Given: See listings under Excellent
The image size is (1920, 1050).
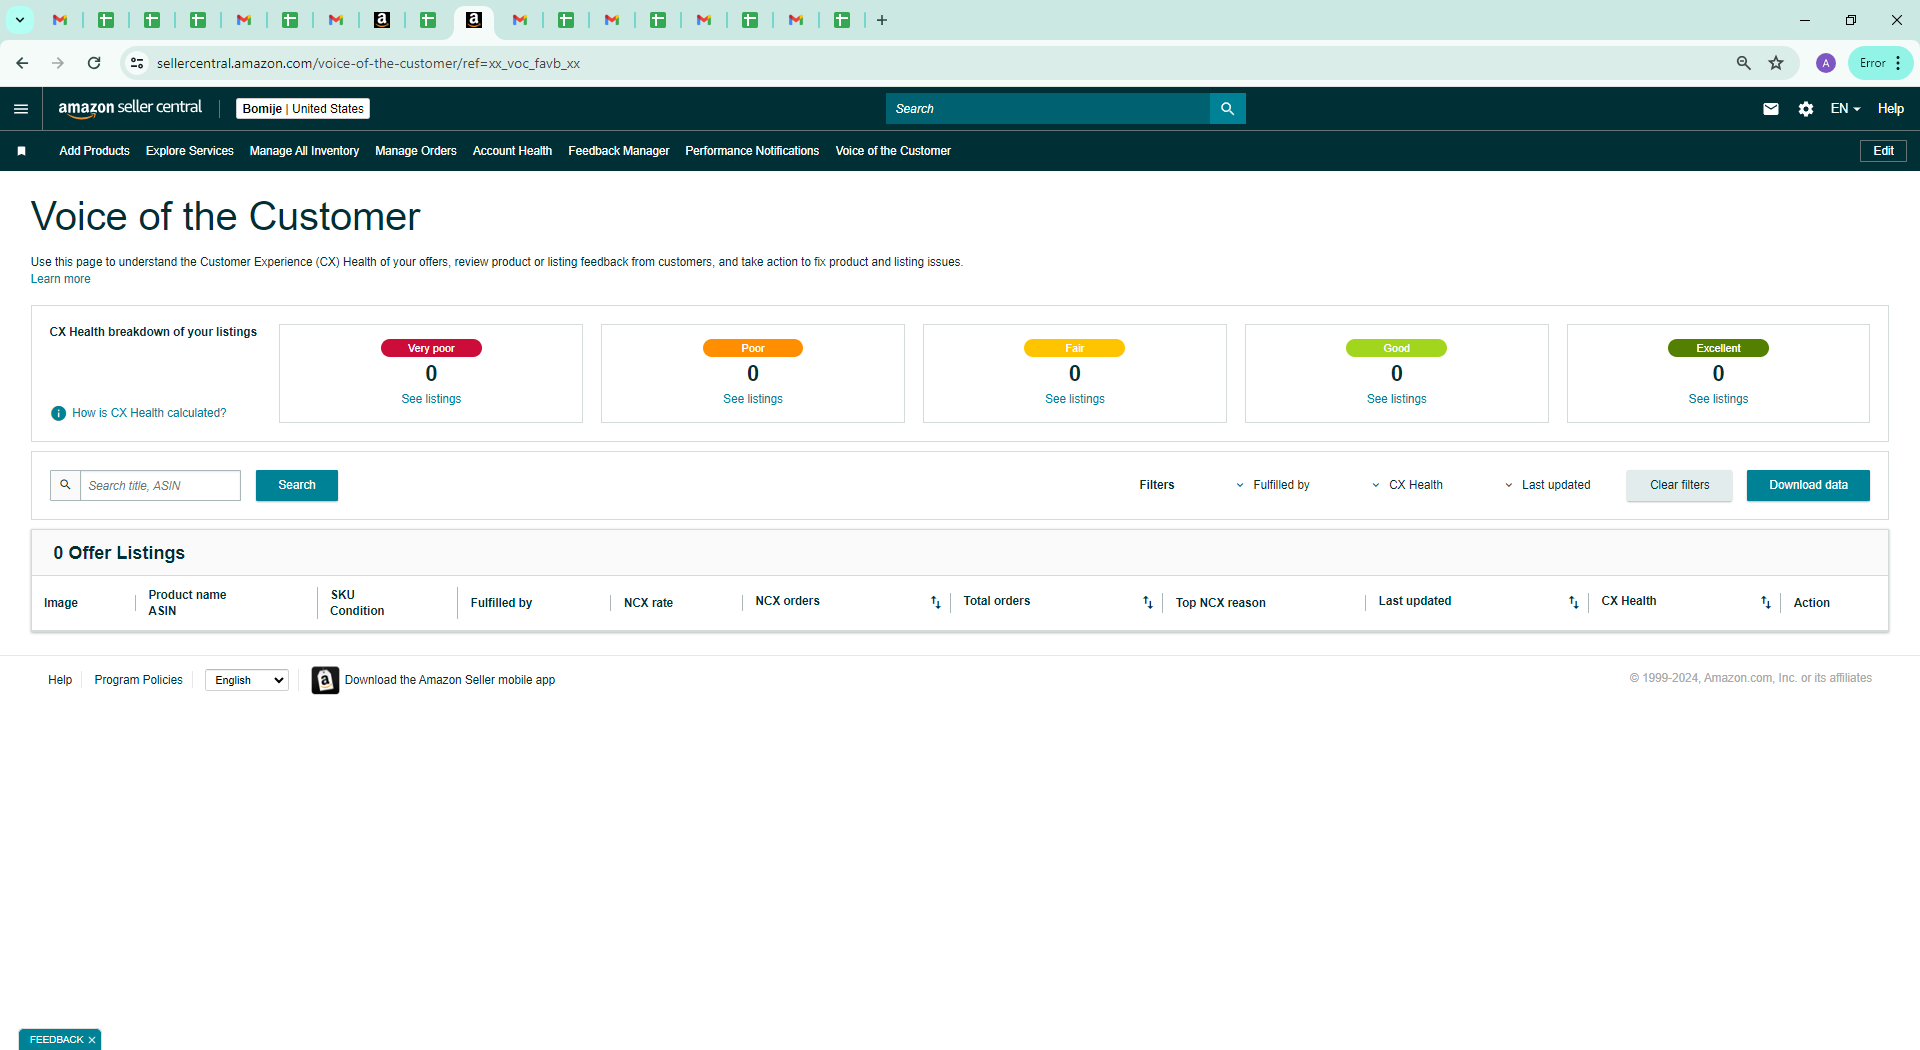Looking at the screenshot, I should point(1718,399).
